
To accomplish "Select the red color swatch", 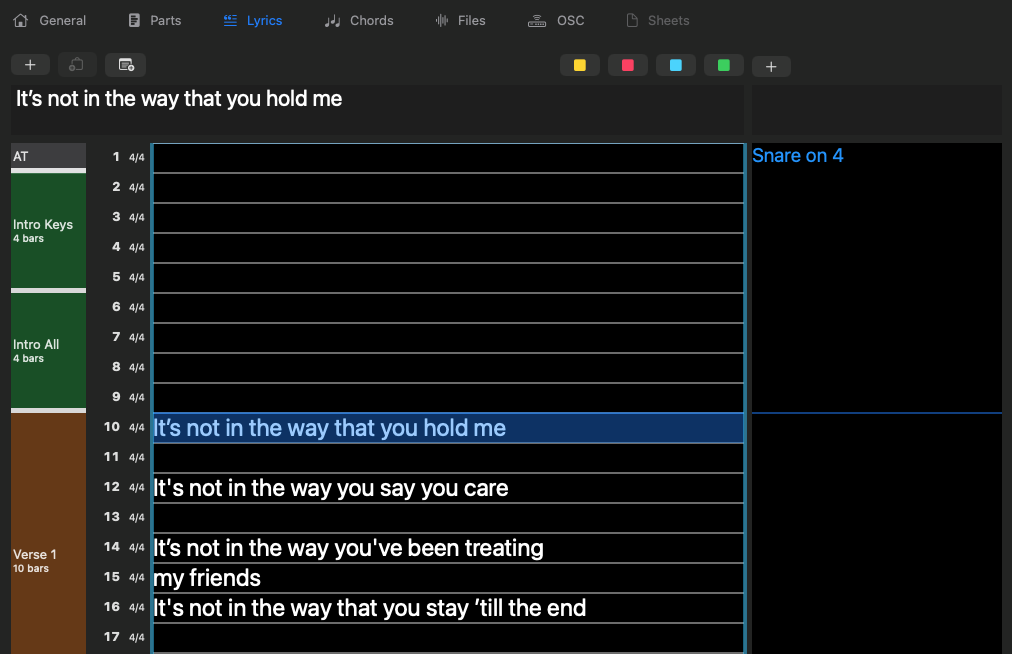I will (627, 64).
